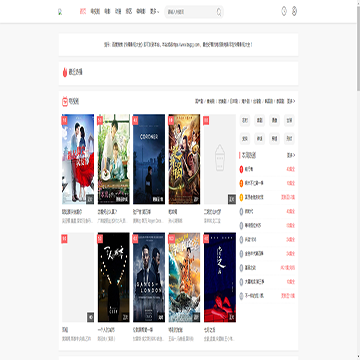Open the user account icon in the header

(x=294, y=11)
